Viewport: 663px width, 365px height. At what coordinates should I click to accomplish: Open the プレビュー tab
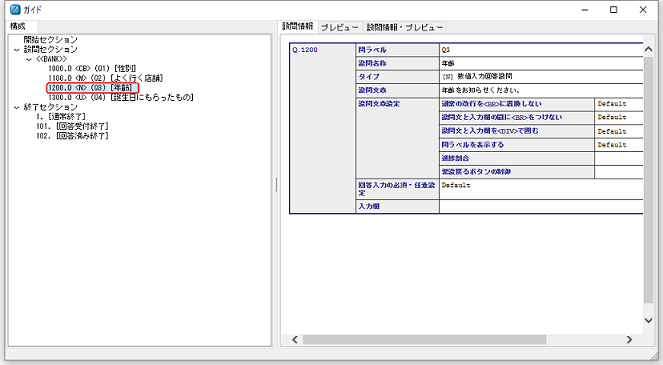coord(340,27)
